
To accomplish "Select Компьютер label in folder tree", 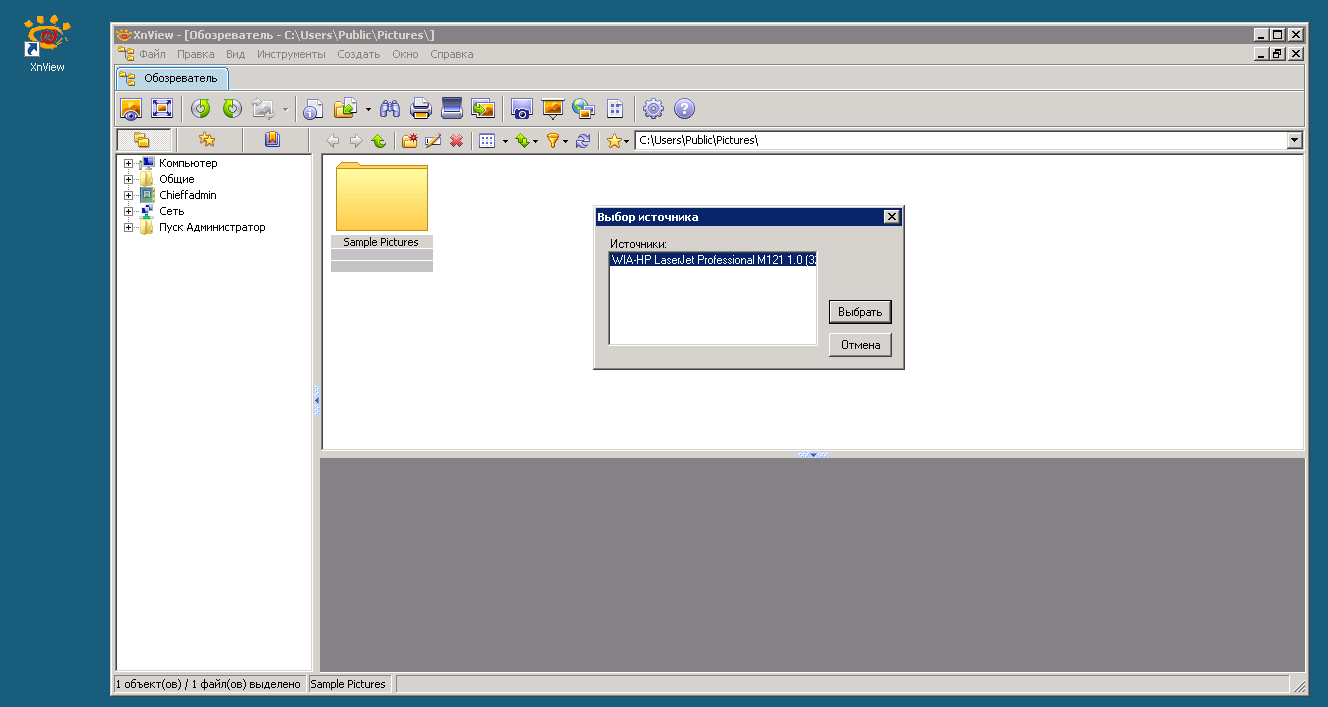I will (188, 163).
